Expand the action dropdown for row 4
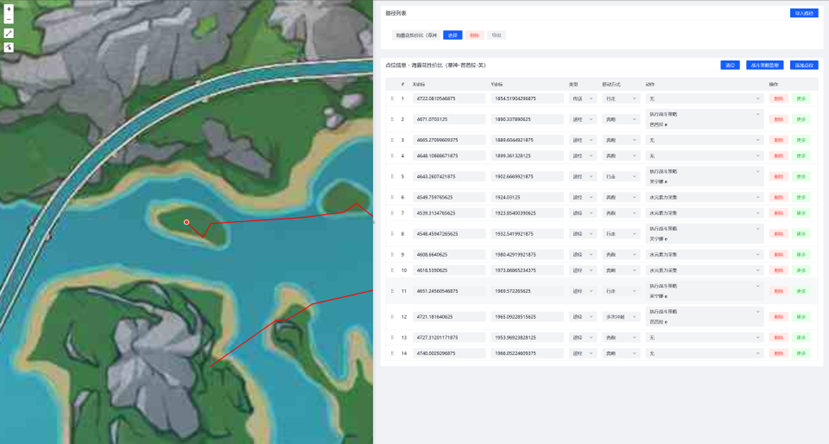The height and width of the screenshot is (444, 829). tap(704, 156)
